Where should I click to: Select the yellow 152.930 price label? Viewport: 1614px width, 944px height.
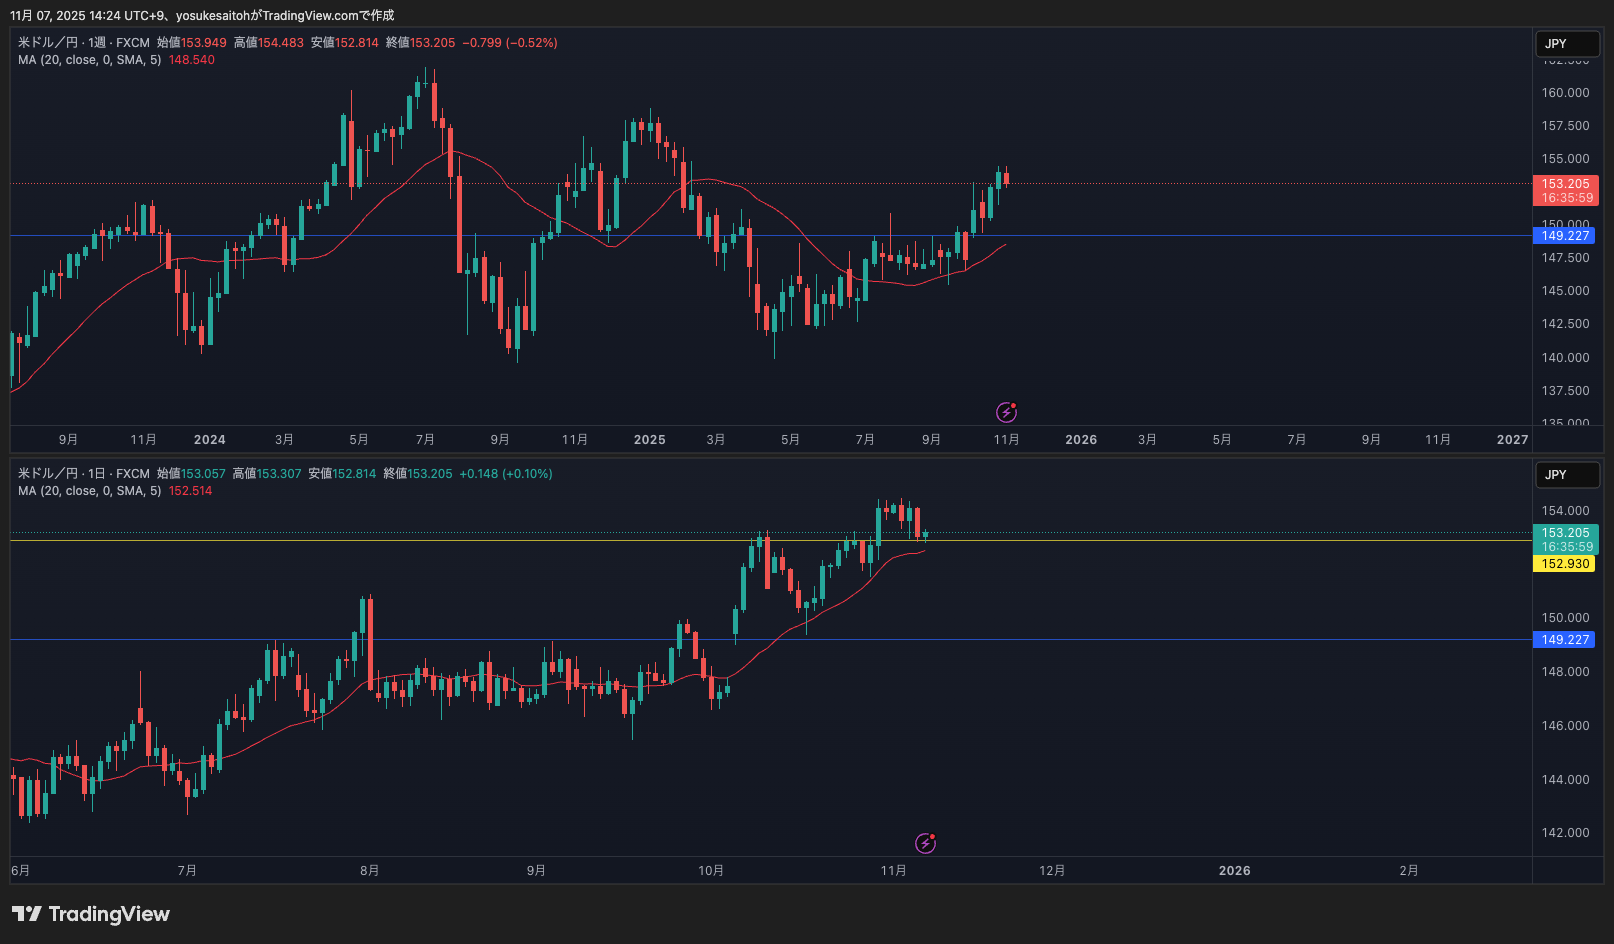1565,564
